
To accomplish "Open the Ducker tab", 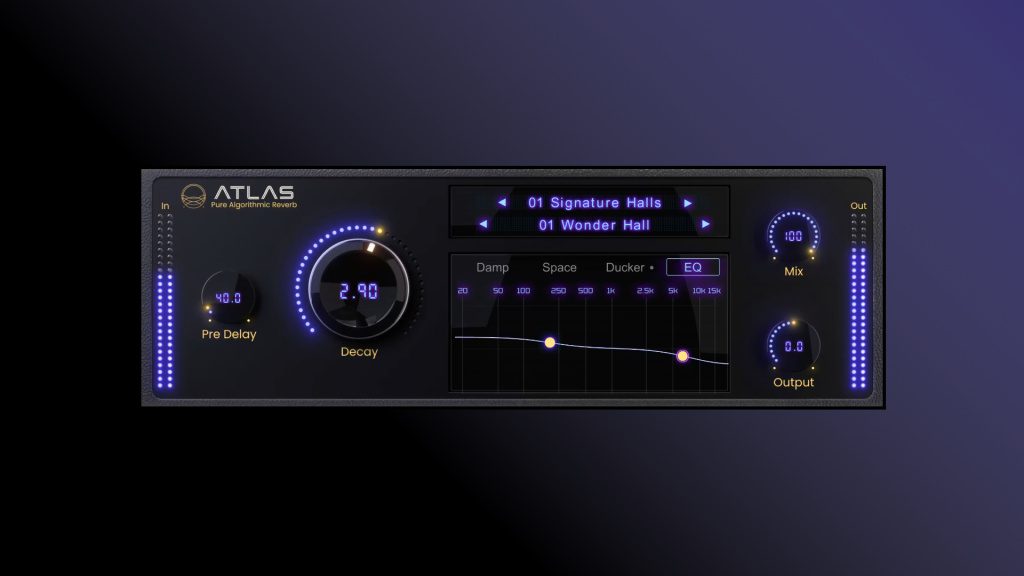I will [x=625, y=267].
